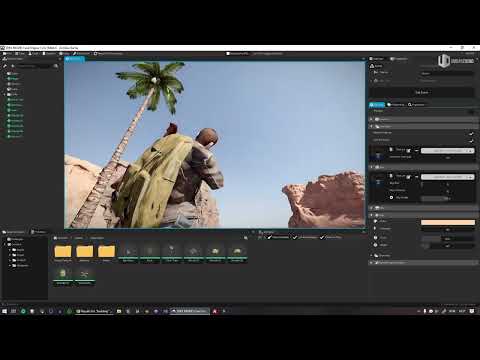Toggle the first checkmark option below the viewport
Screen dimensions: 480x360
269,237
